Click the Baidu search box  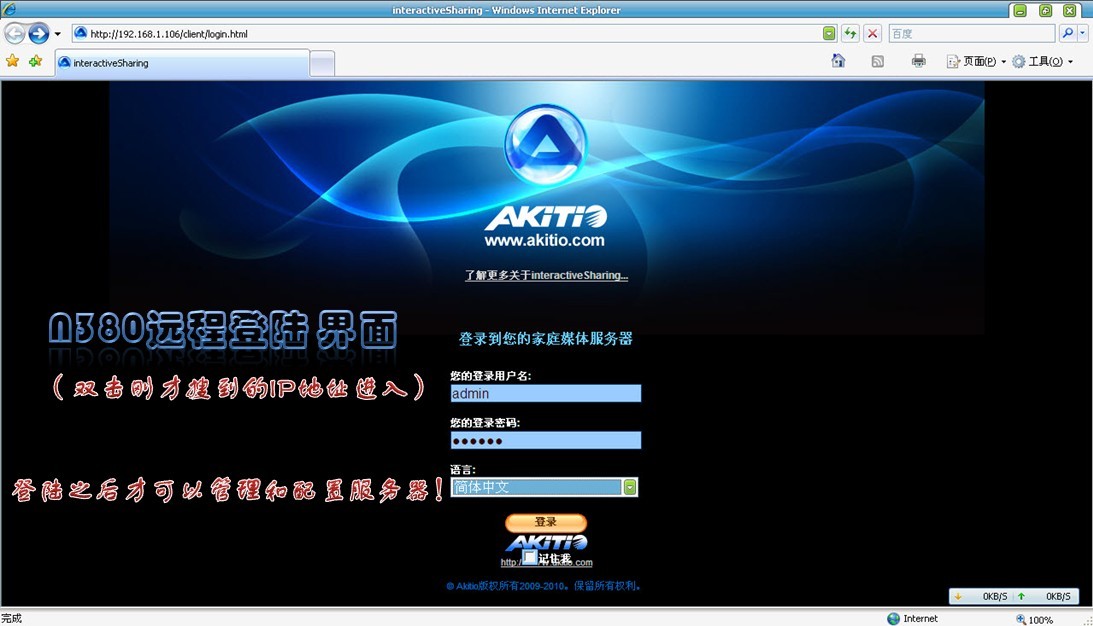(972, 33)
